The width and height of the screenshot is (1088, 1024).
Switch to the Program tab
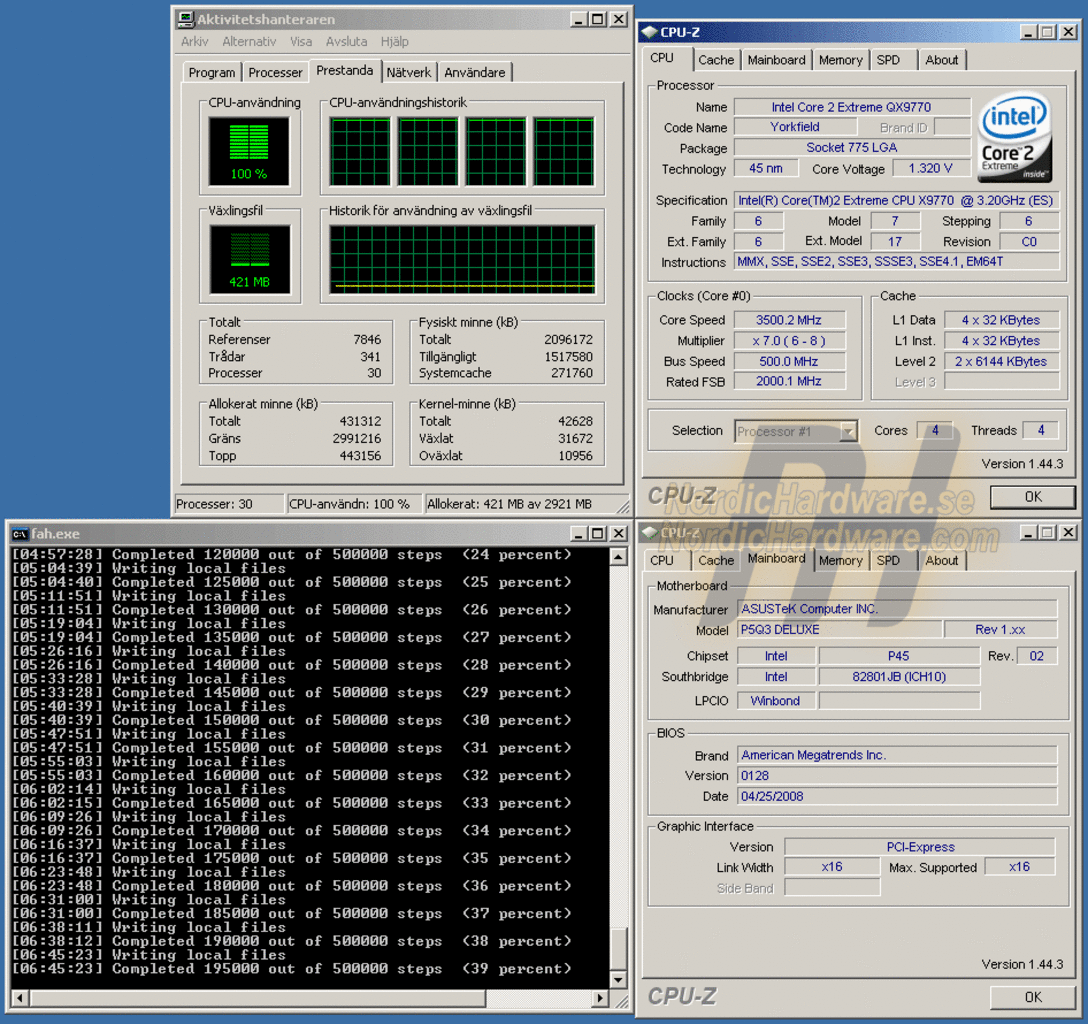point(212,72)
